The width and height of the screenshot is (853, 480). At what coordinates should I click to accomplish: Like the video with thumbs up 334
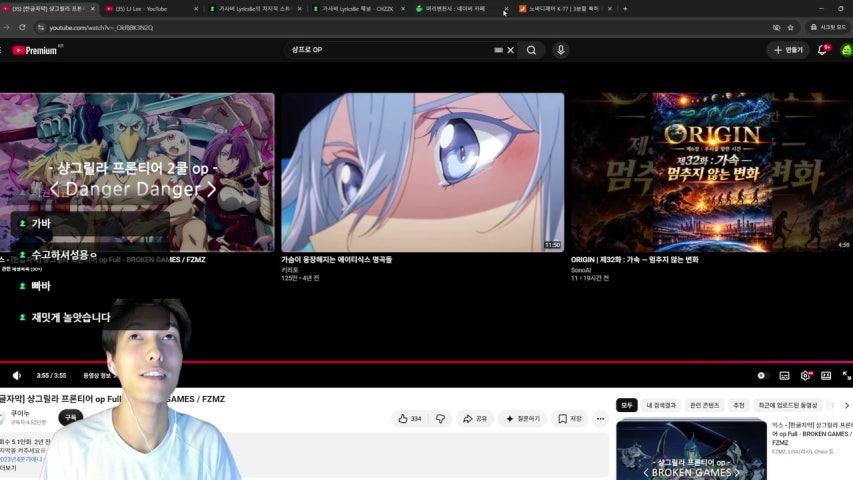click(x=410, y=419)
